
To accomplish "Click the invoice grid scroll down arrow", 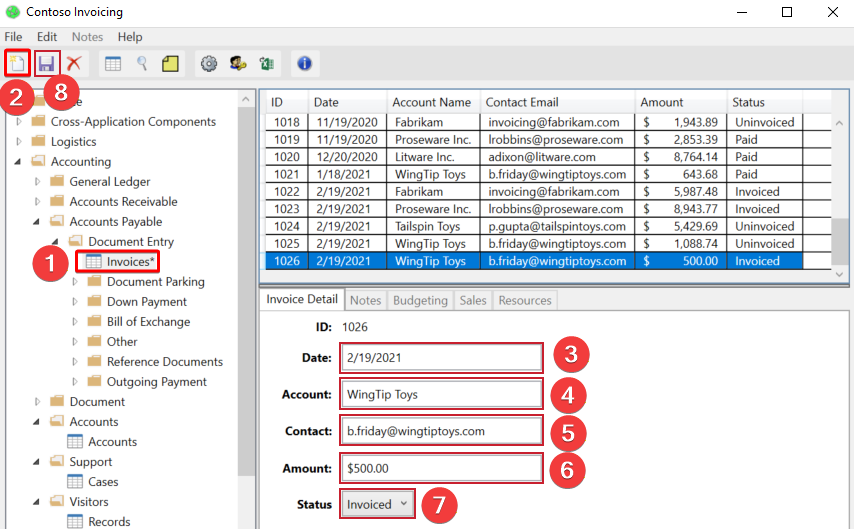I will coord(839,275).
